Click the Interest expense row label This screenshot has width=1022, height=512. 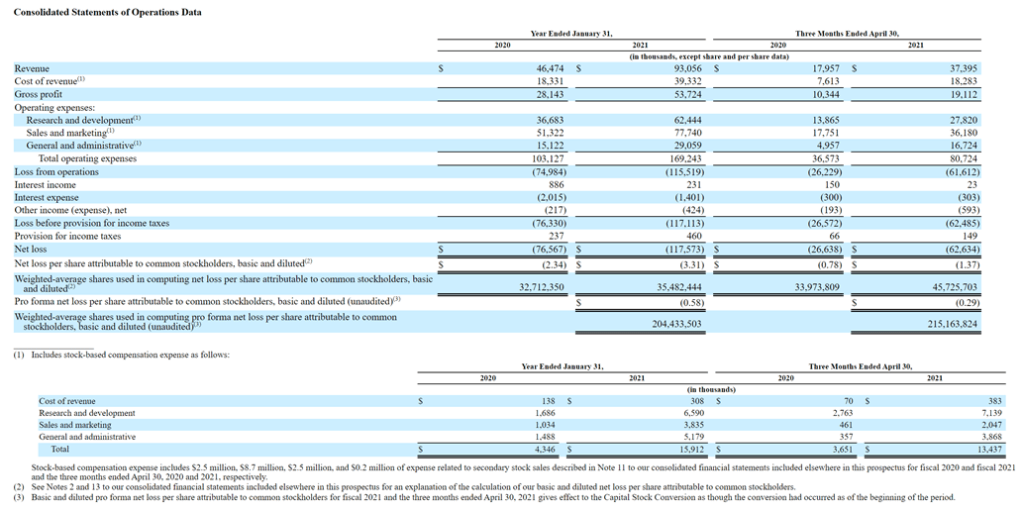(46, 198)
